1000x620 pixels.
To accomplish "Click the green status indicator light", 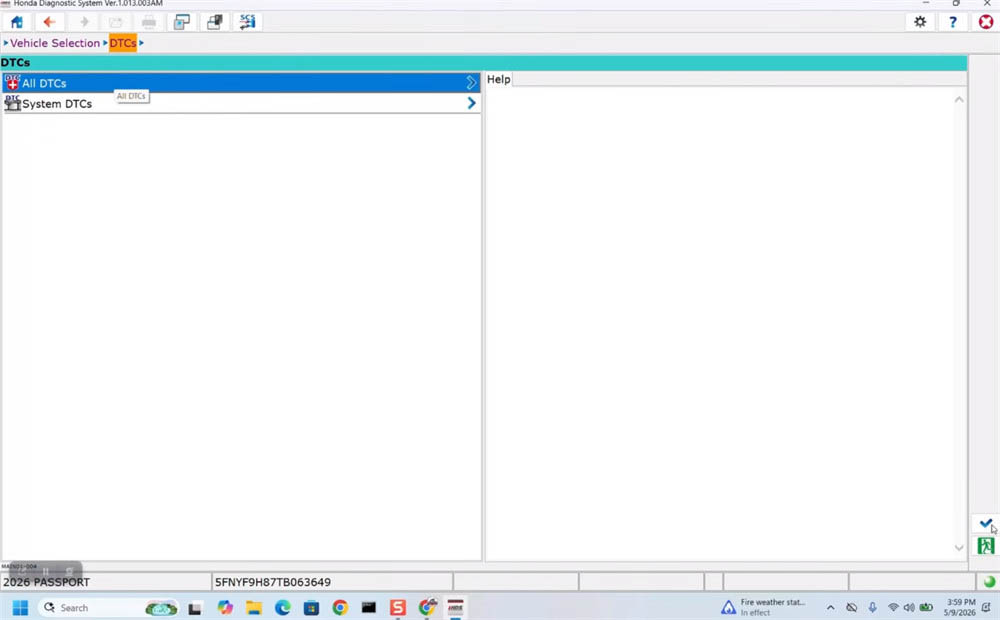I will click(x=989, y=582).
